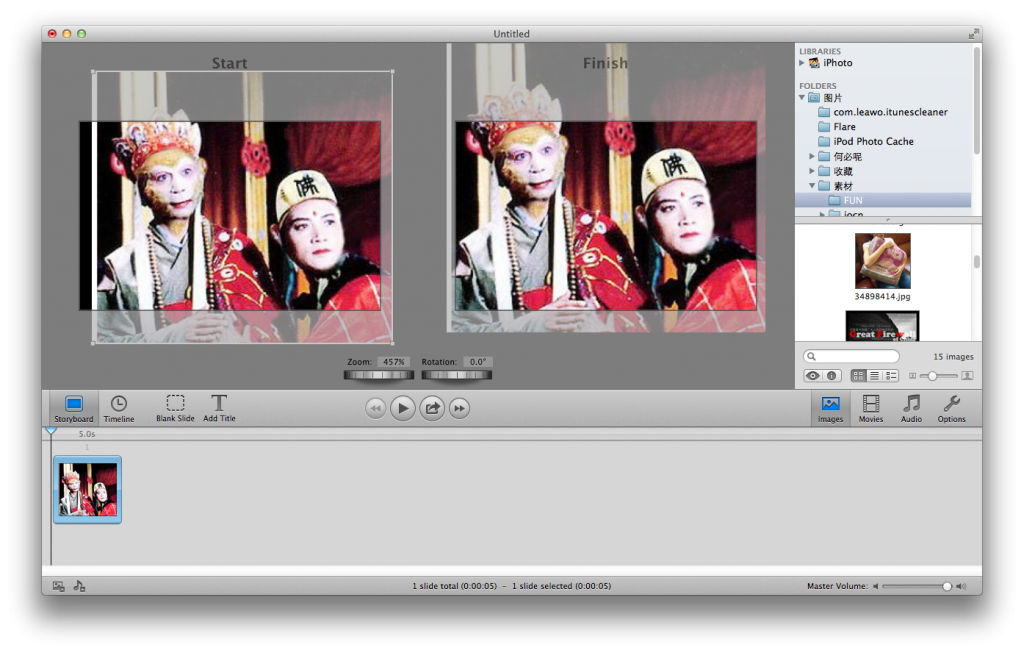Viewport: 1024px width, 652px height.
Task: Click the Rotation value field
Action: click(x=477, y=361)
